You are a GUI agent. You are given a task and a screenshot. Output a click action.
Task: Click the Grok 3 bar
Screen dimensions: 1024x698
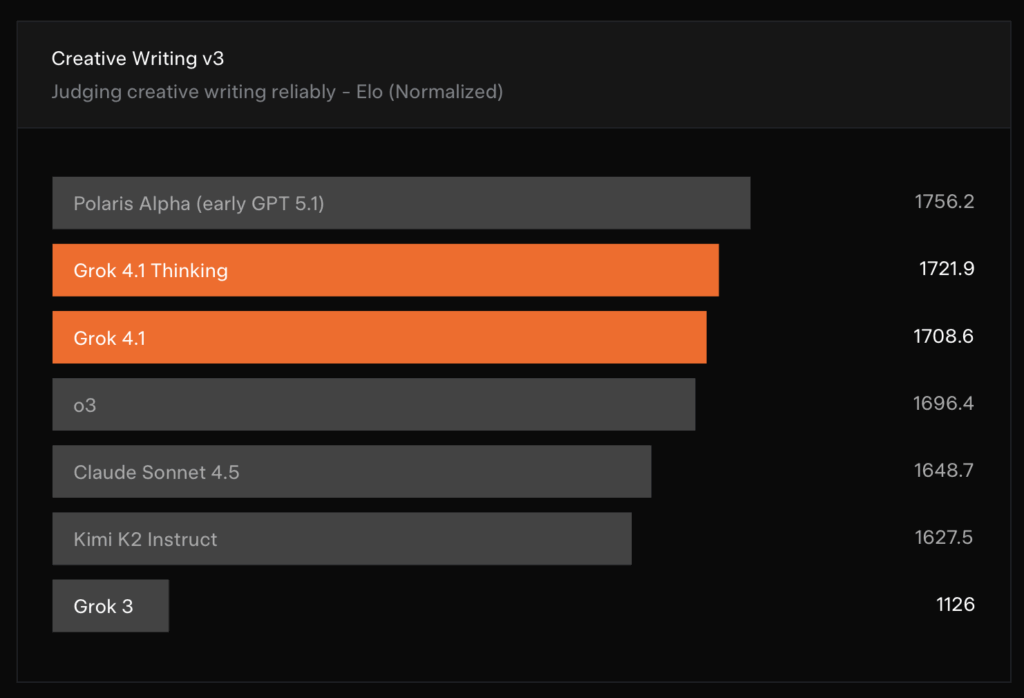coord(110,606)
